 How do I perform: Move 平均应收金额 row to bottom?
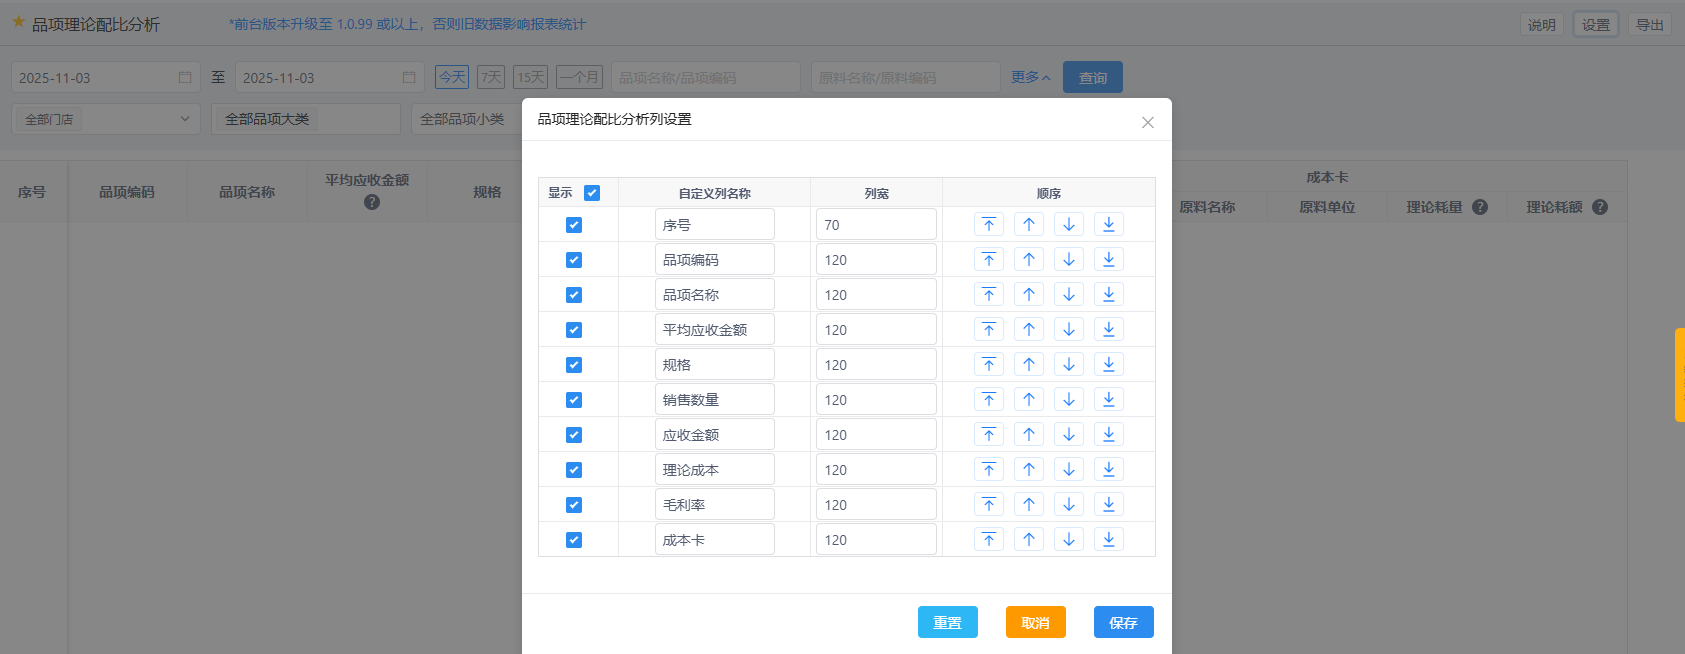[1109, 330]
